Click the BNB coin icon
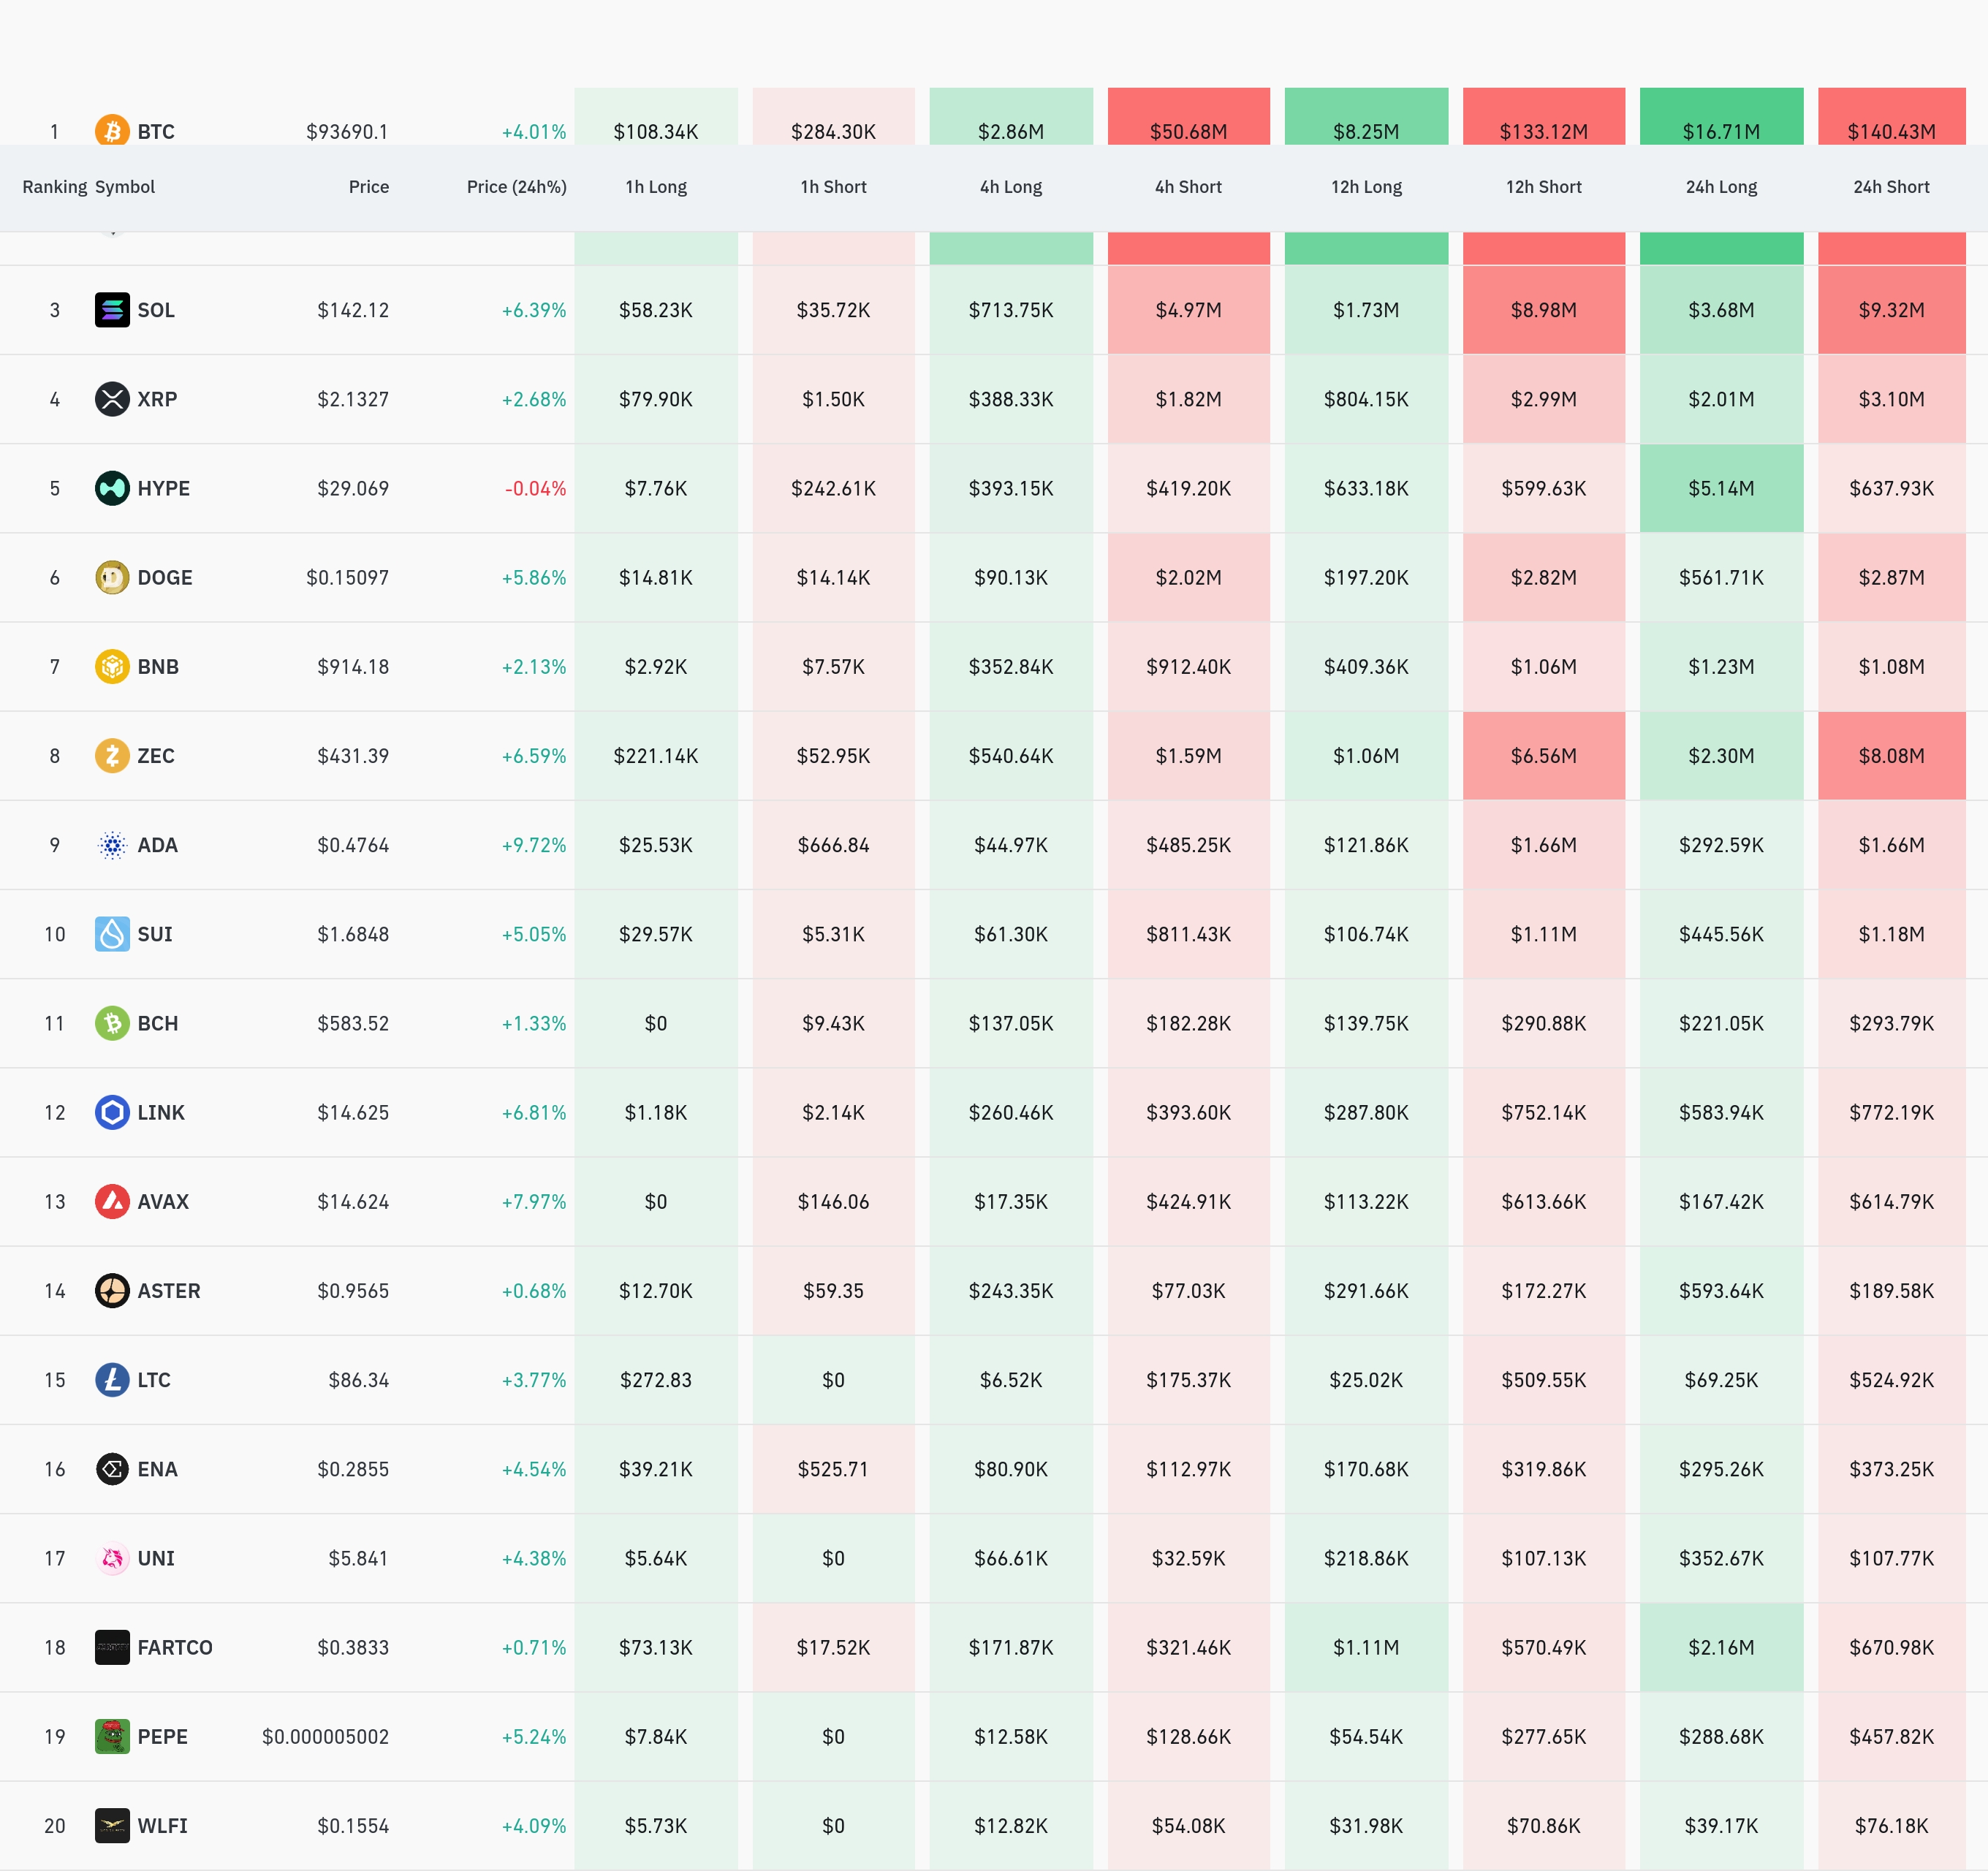1988x1871 pixels. pyautogui.click(x=112, y=666)
